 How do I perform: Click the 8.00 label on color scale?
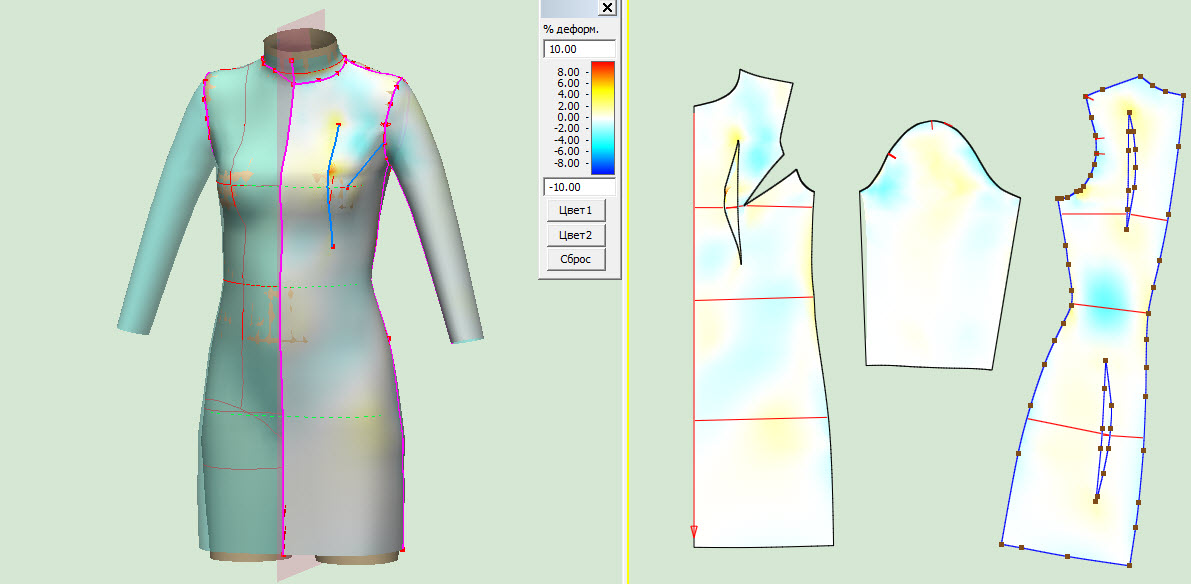click(x=568, y=71)
